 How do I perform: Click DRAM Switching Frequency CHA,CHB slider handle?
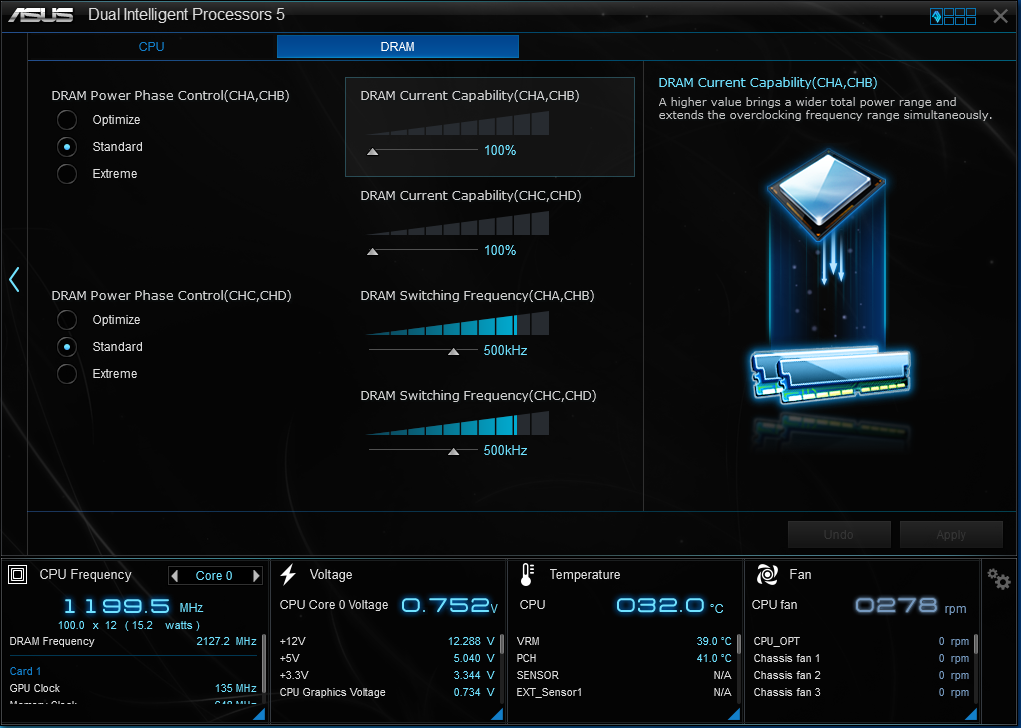pos(454,352)
